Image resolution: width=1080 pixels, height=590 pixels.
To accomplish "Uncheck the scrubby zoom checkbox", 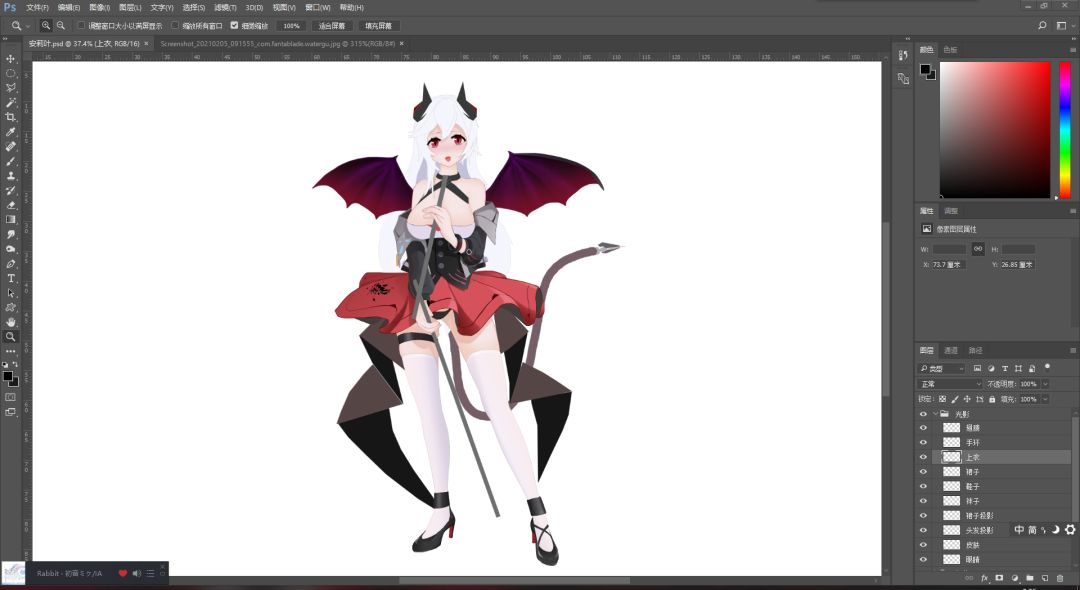I will click(x=234, y=25).
